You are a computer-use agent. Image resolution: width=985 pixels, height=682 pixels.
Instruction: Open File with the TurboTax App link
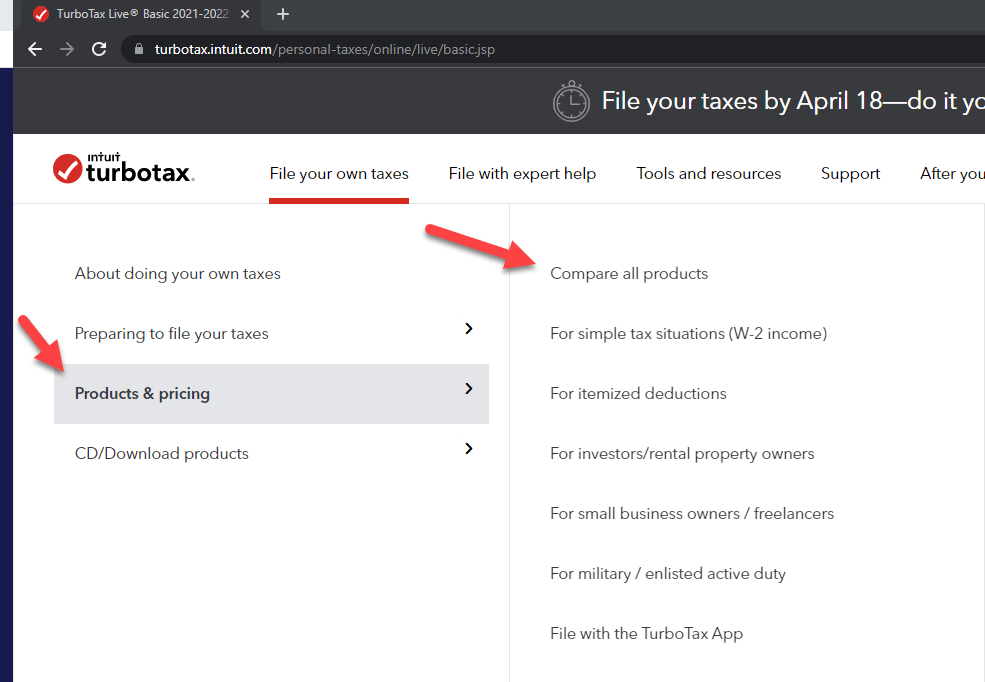tap(646, 634)
